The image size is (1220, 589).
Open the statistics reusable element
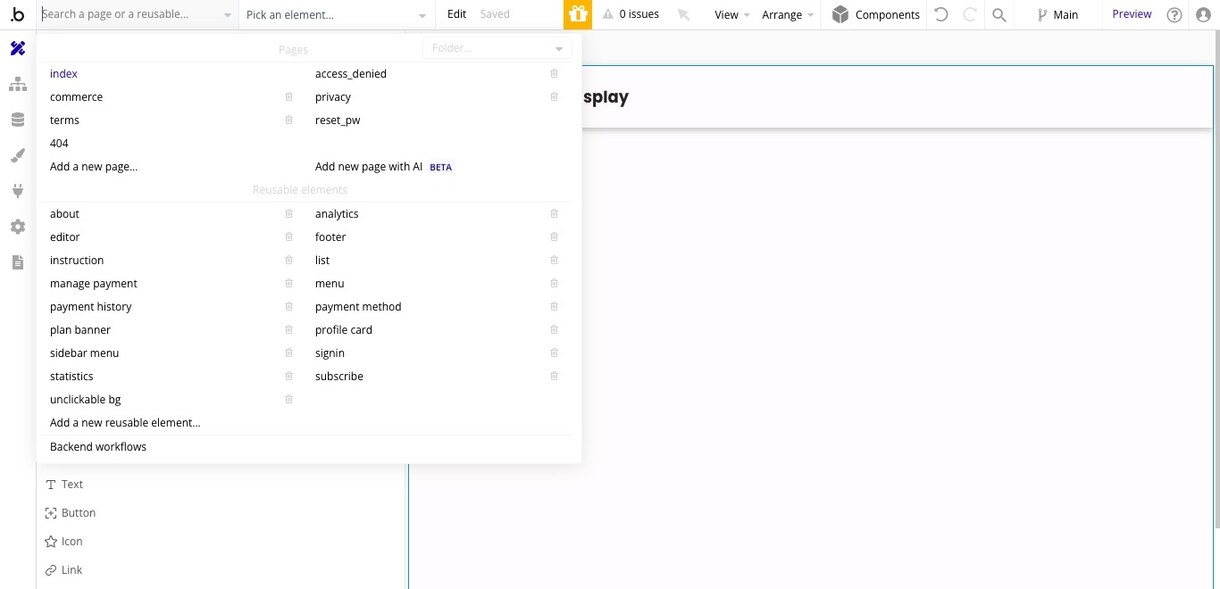click(71, 376)
